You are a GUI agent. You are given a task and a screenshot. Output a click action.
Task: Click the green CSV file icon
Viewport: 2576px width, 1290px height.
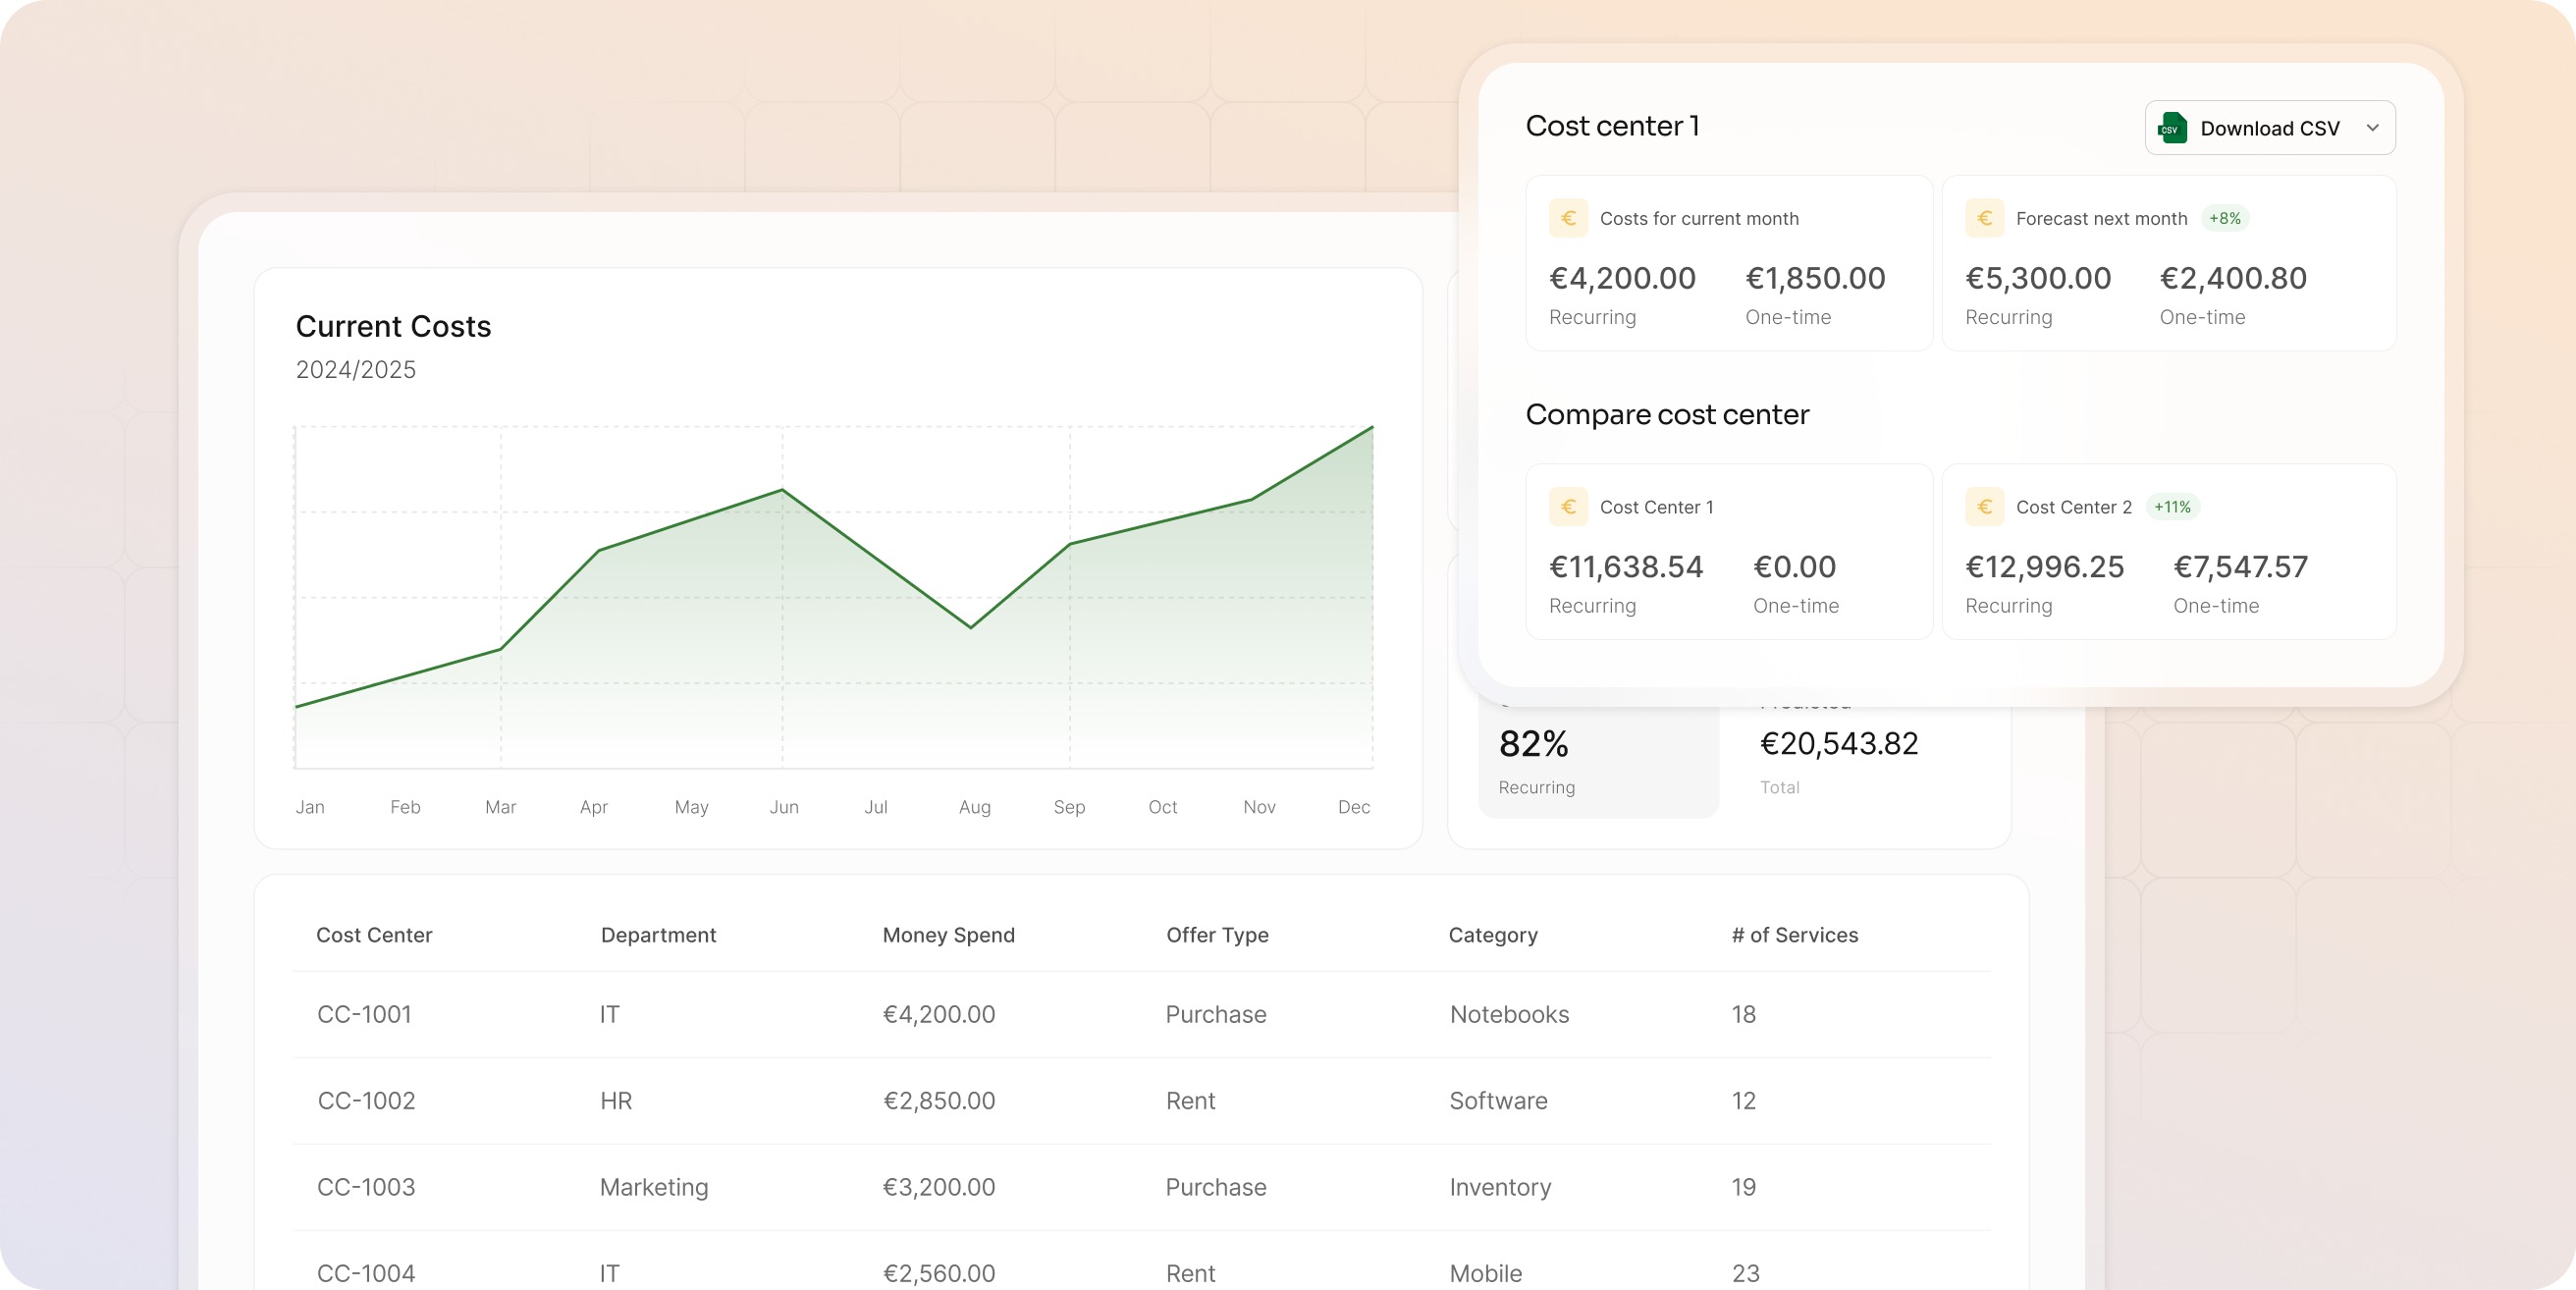[2172, 128]
